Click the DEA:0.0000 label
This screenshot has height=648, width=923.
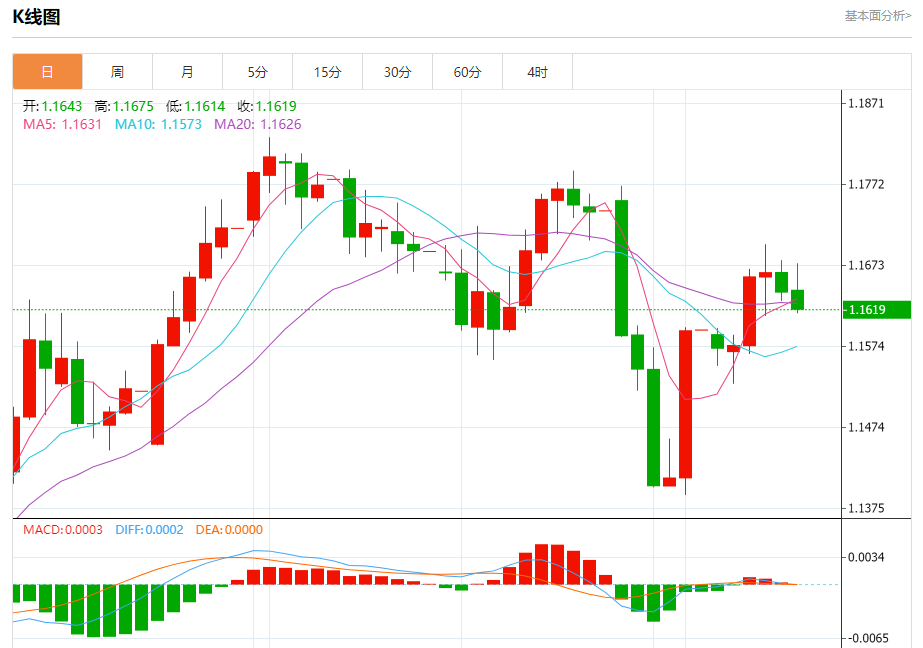230,530
